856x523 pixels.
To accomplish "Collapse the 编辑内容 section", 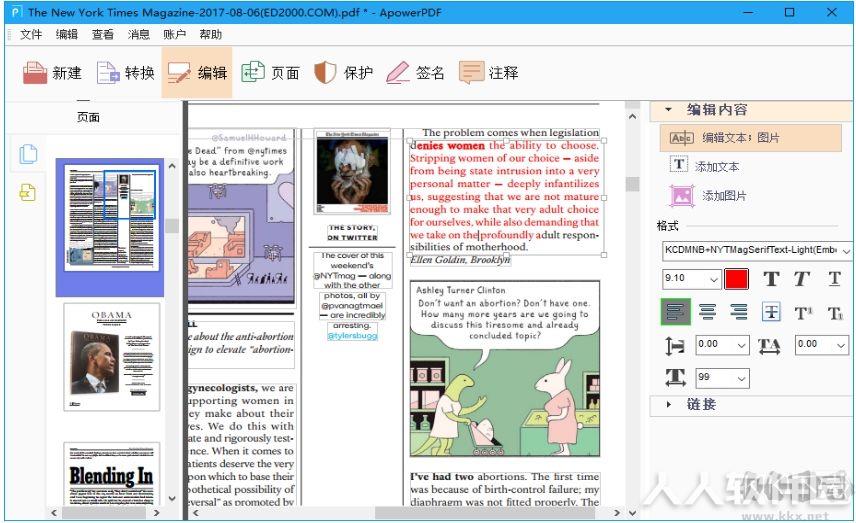I will (x=668, y=110).
